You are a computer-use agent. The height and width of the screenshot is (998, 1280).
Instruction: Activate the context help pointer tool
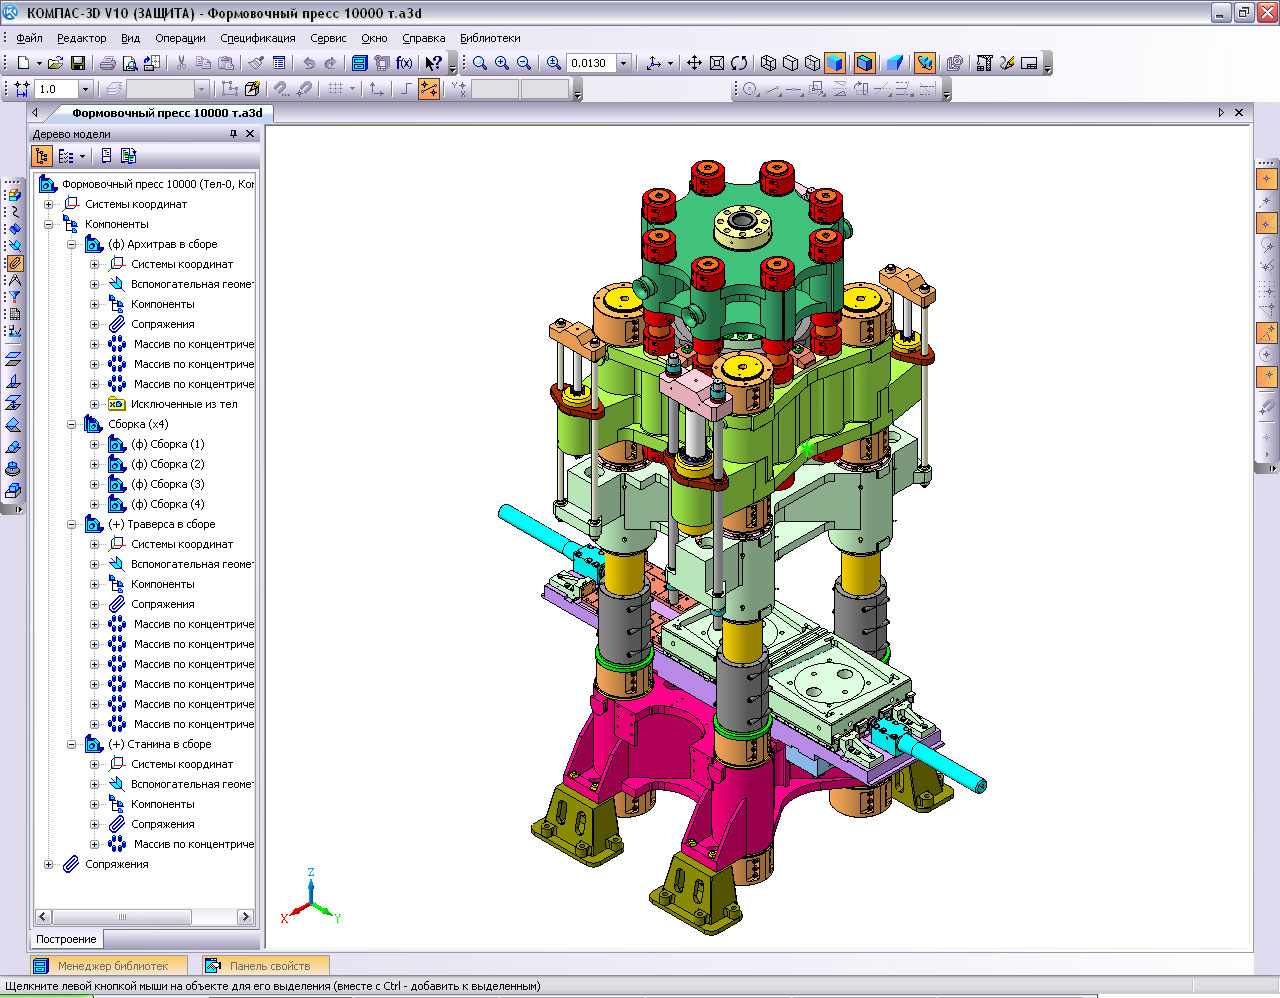433,63
